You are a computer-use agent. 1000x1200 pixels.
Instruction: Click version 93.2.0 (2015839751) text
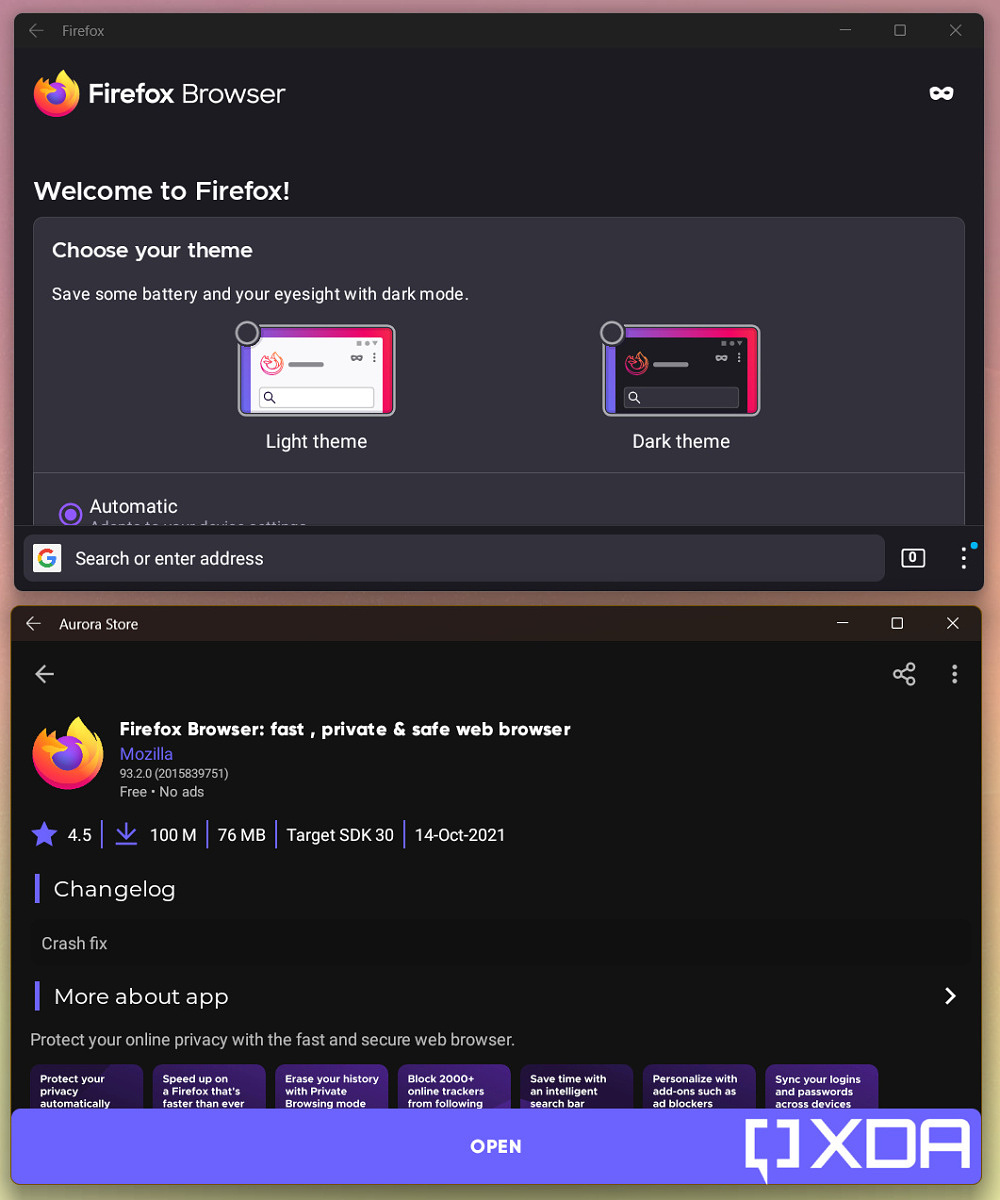tap(175, 774)
